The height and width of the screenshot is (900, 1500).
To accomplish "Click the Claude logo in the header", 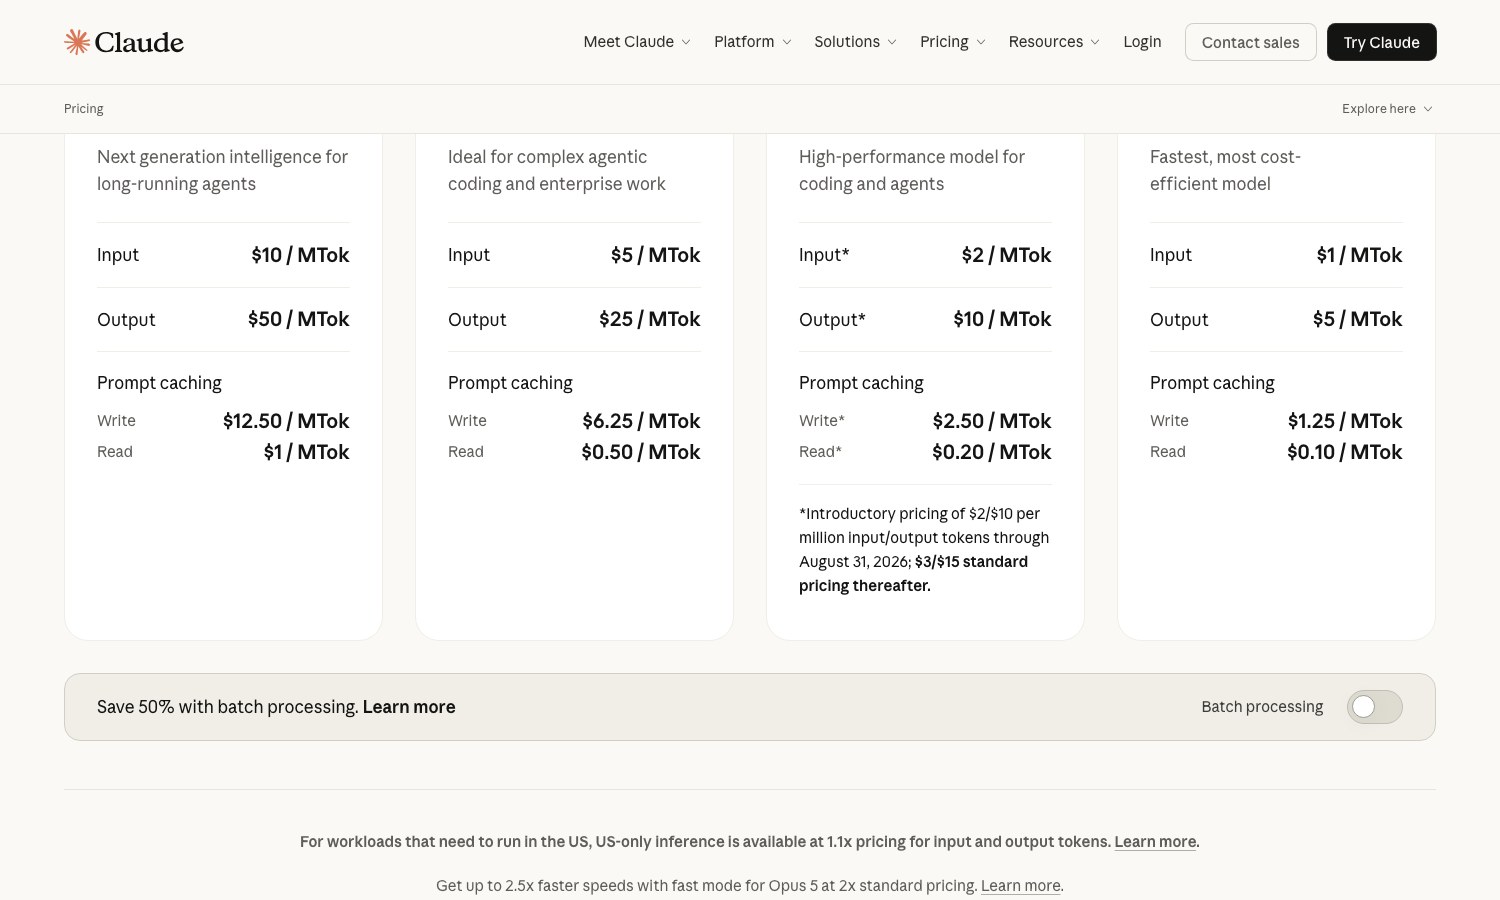I will [124, 42].
